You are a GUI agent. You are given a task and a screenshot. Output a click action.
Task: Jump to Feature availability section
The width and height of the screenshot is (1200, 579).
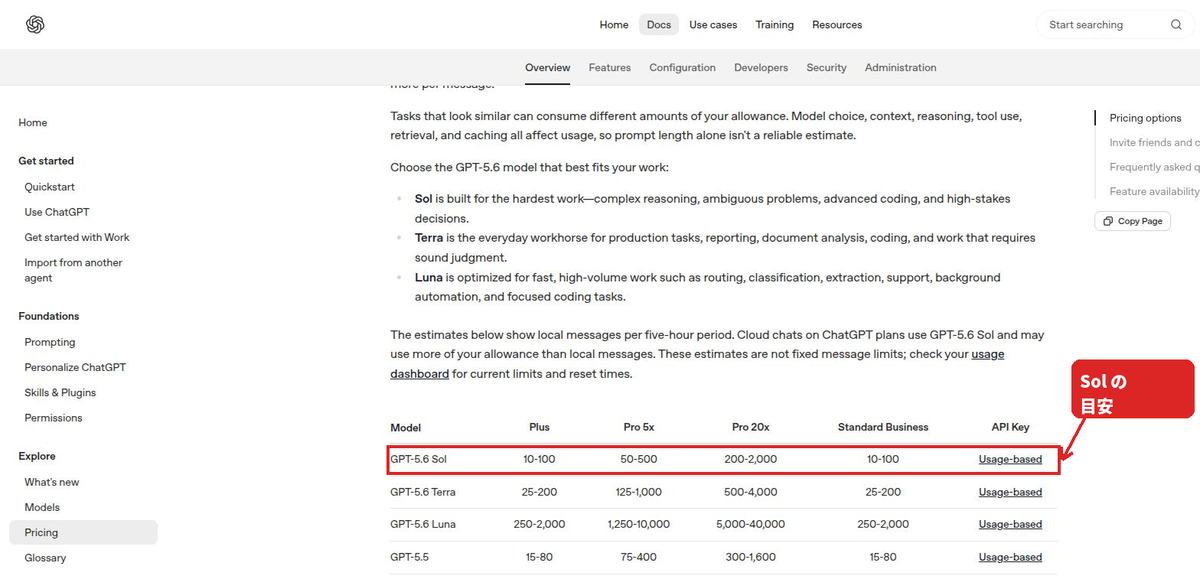[1154, 191]
